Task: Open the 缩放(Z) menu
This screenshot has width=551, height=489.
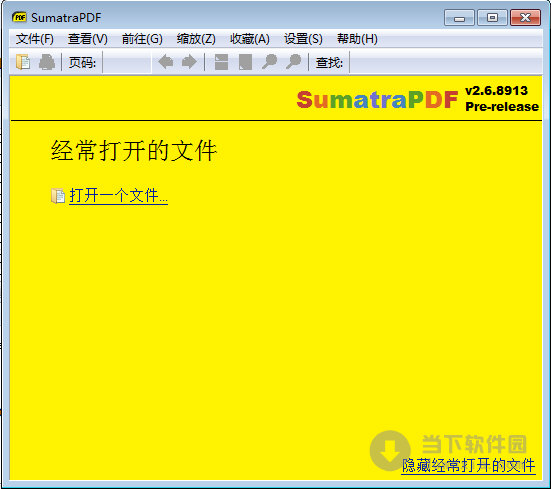Action: [x=196, y=39]
